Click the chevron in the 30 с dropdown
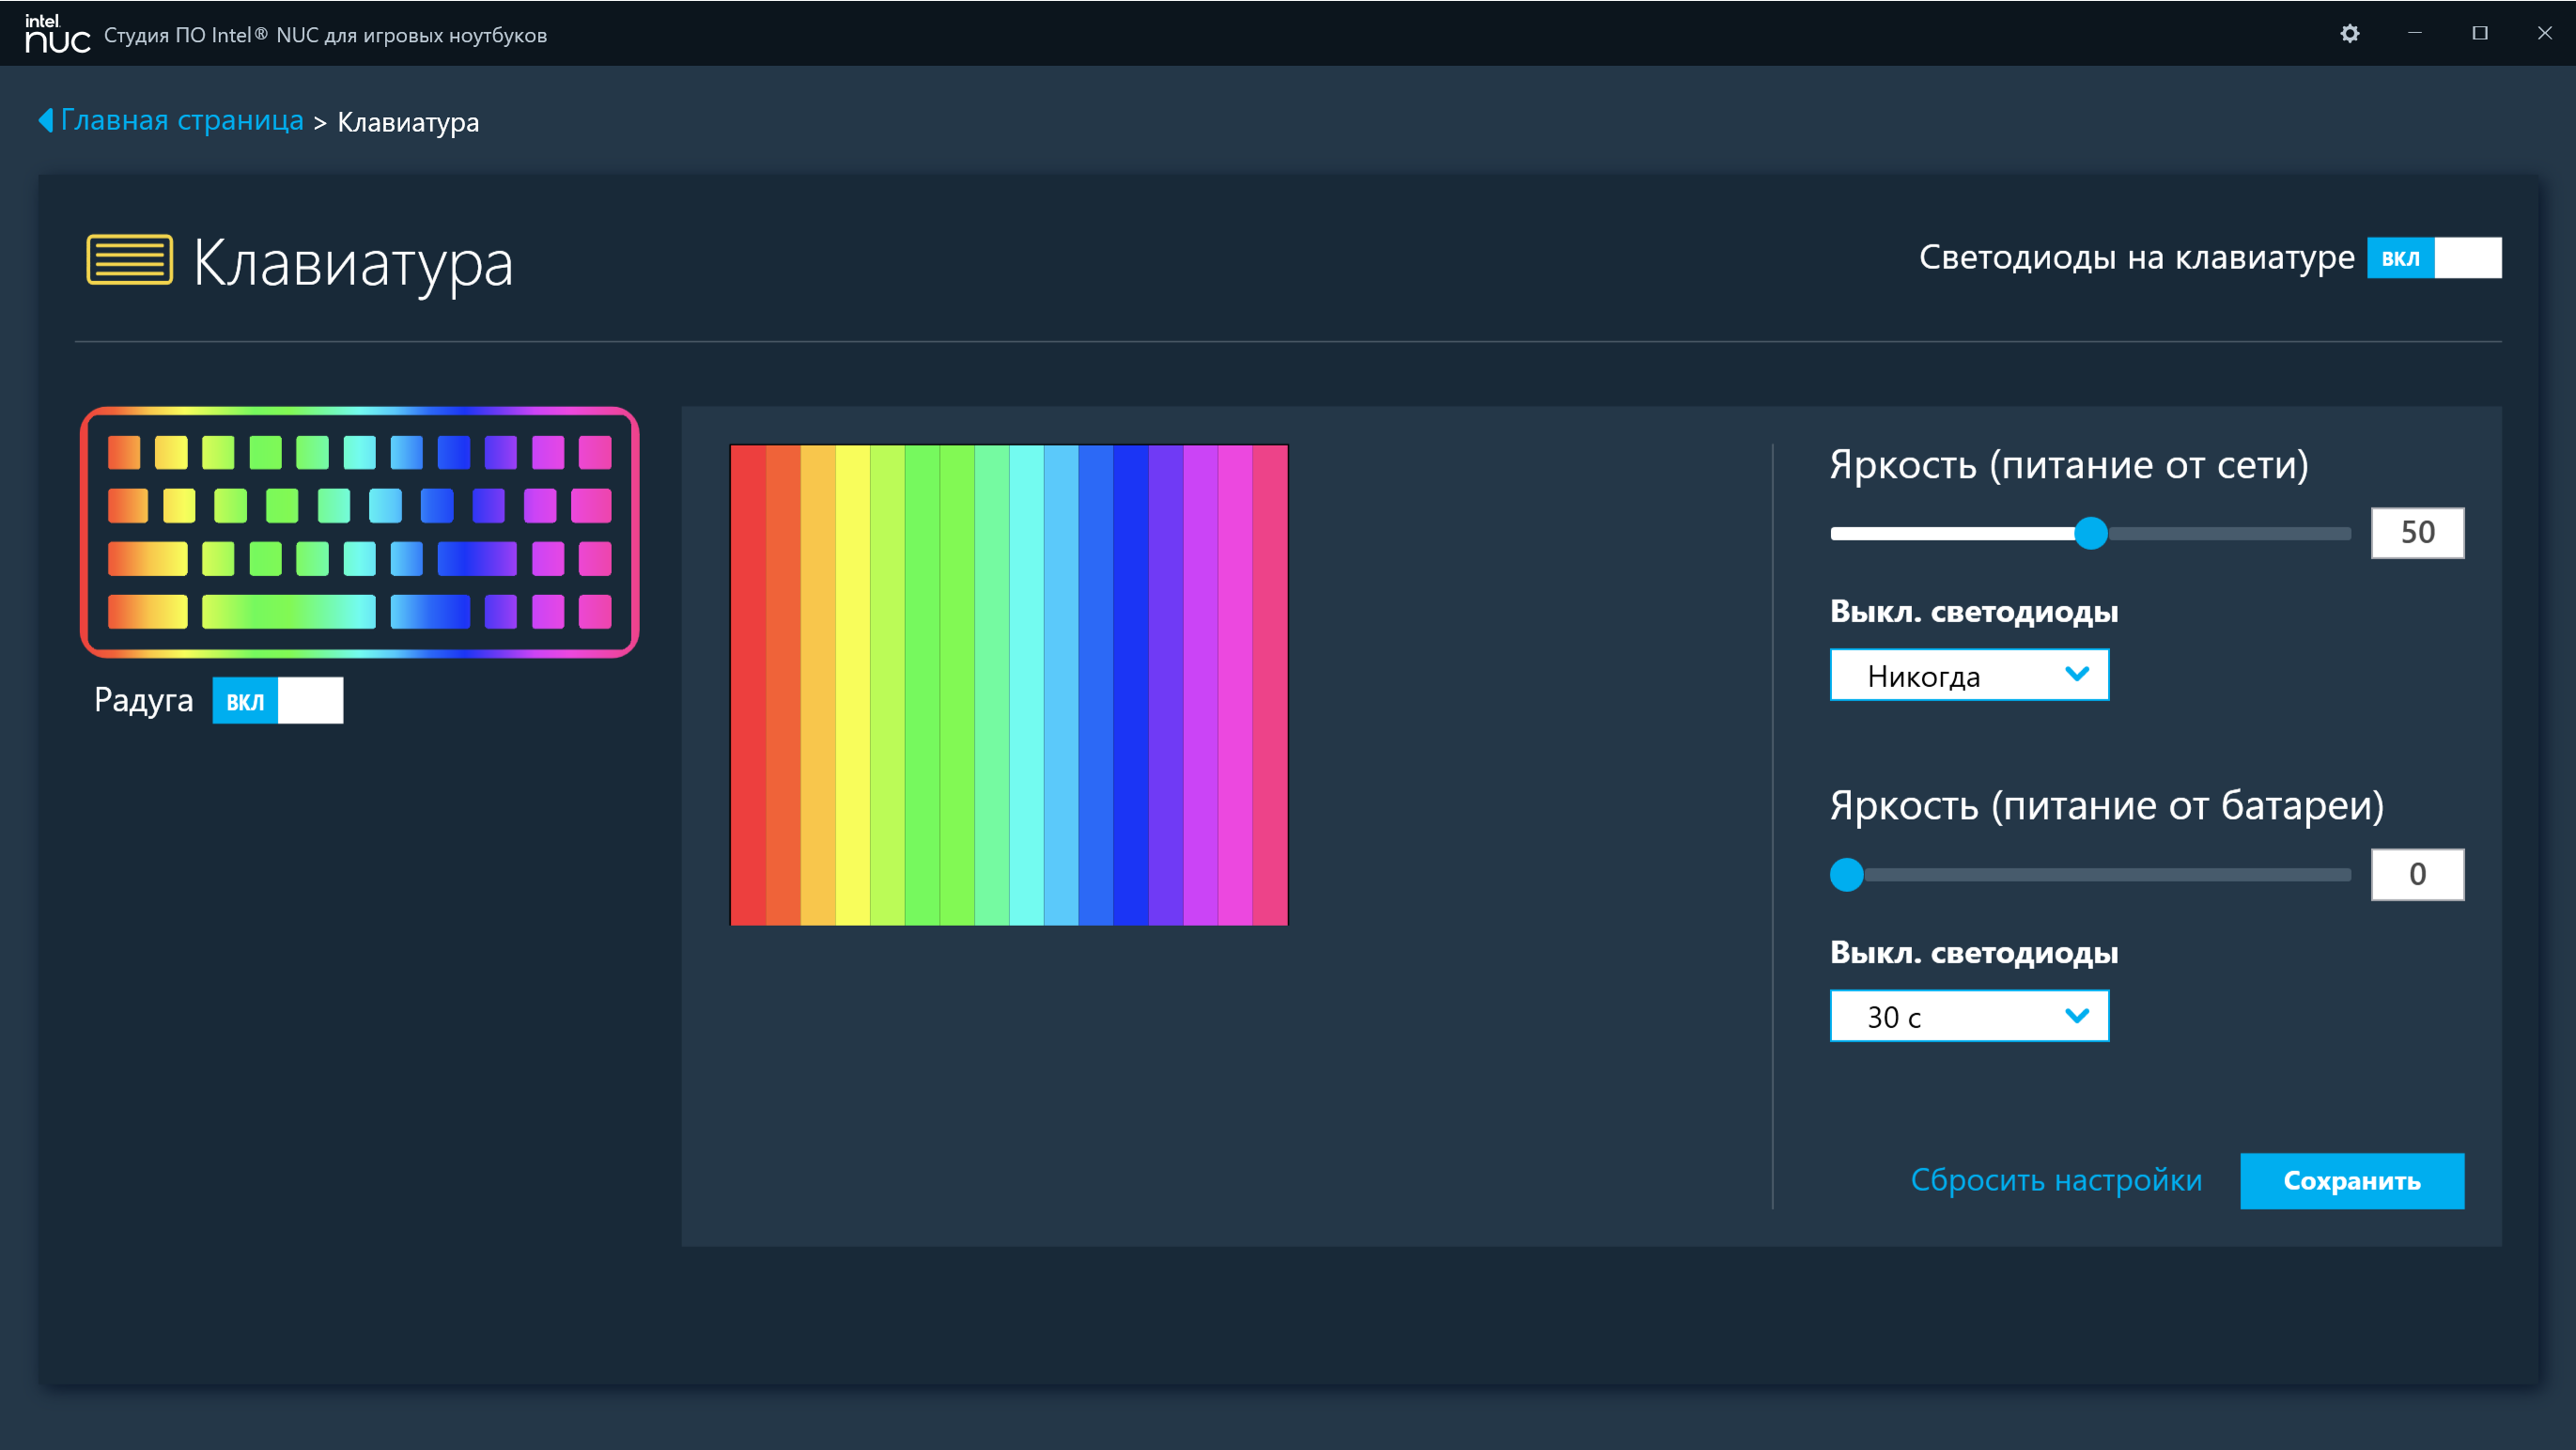This screenshot has height=1450, width=2576. [2076, 1016]
